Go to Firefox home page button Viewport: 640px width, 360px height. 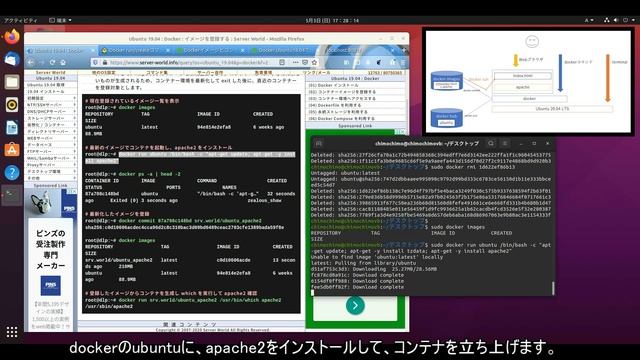click(x=63, y=62)
